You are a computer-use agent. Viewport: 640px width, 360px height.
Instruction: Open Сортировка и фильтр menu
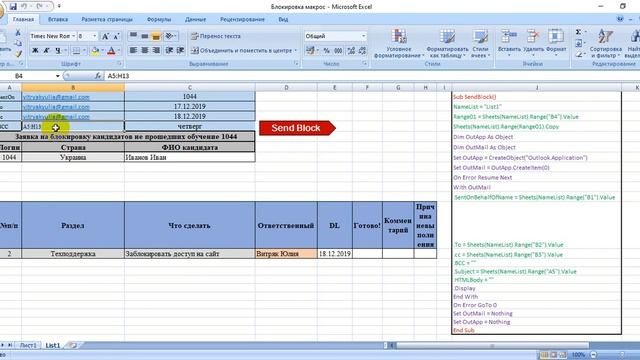pyautogui.click(x=606, y=44)
